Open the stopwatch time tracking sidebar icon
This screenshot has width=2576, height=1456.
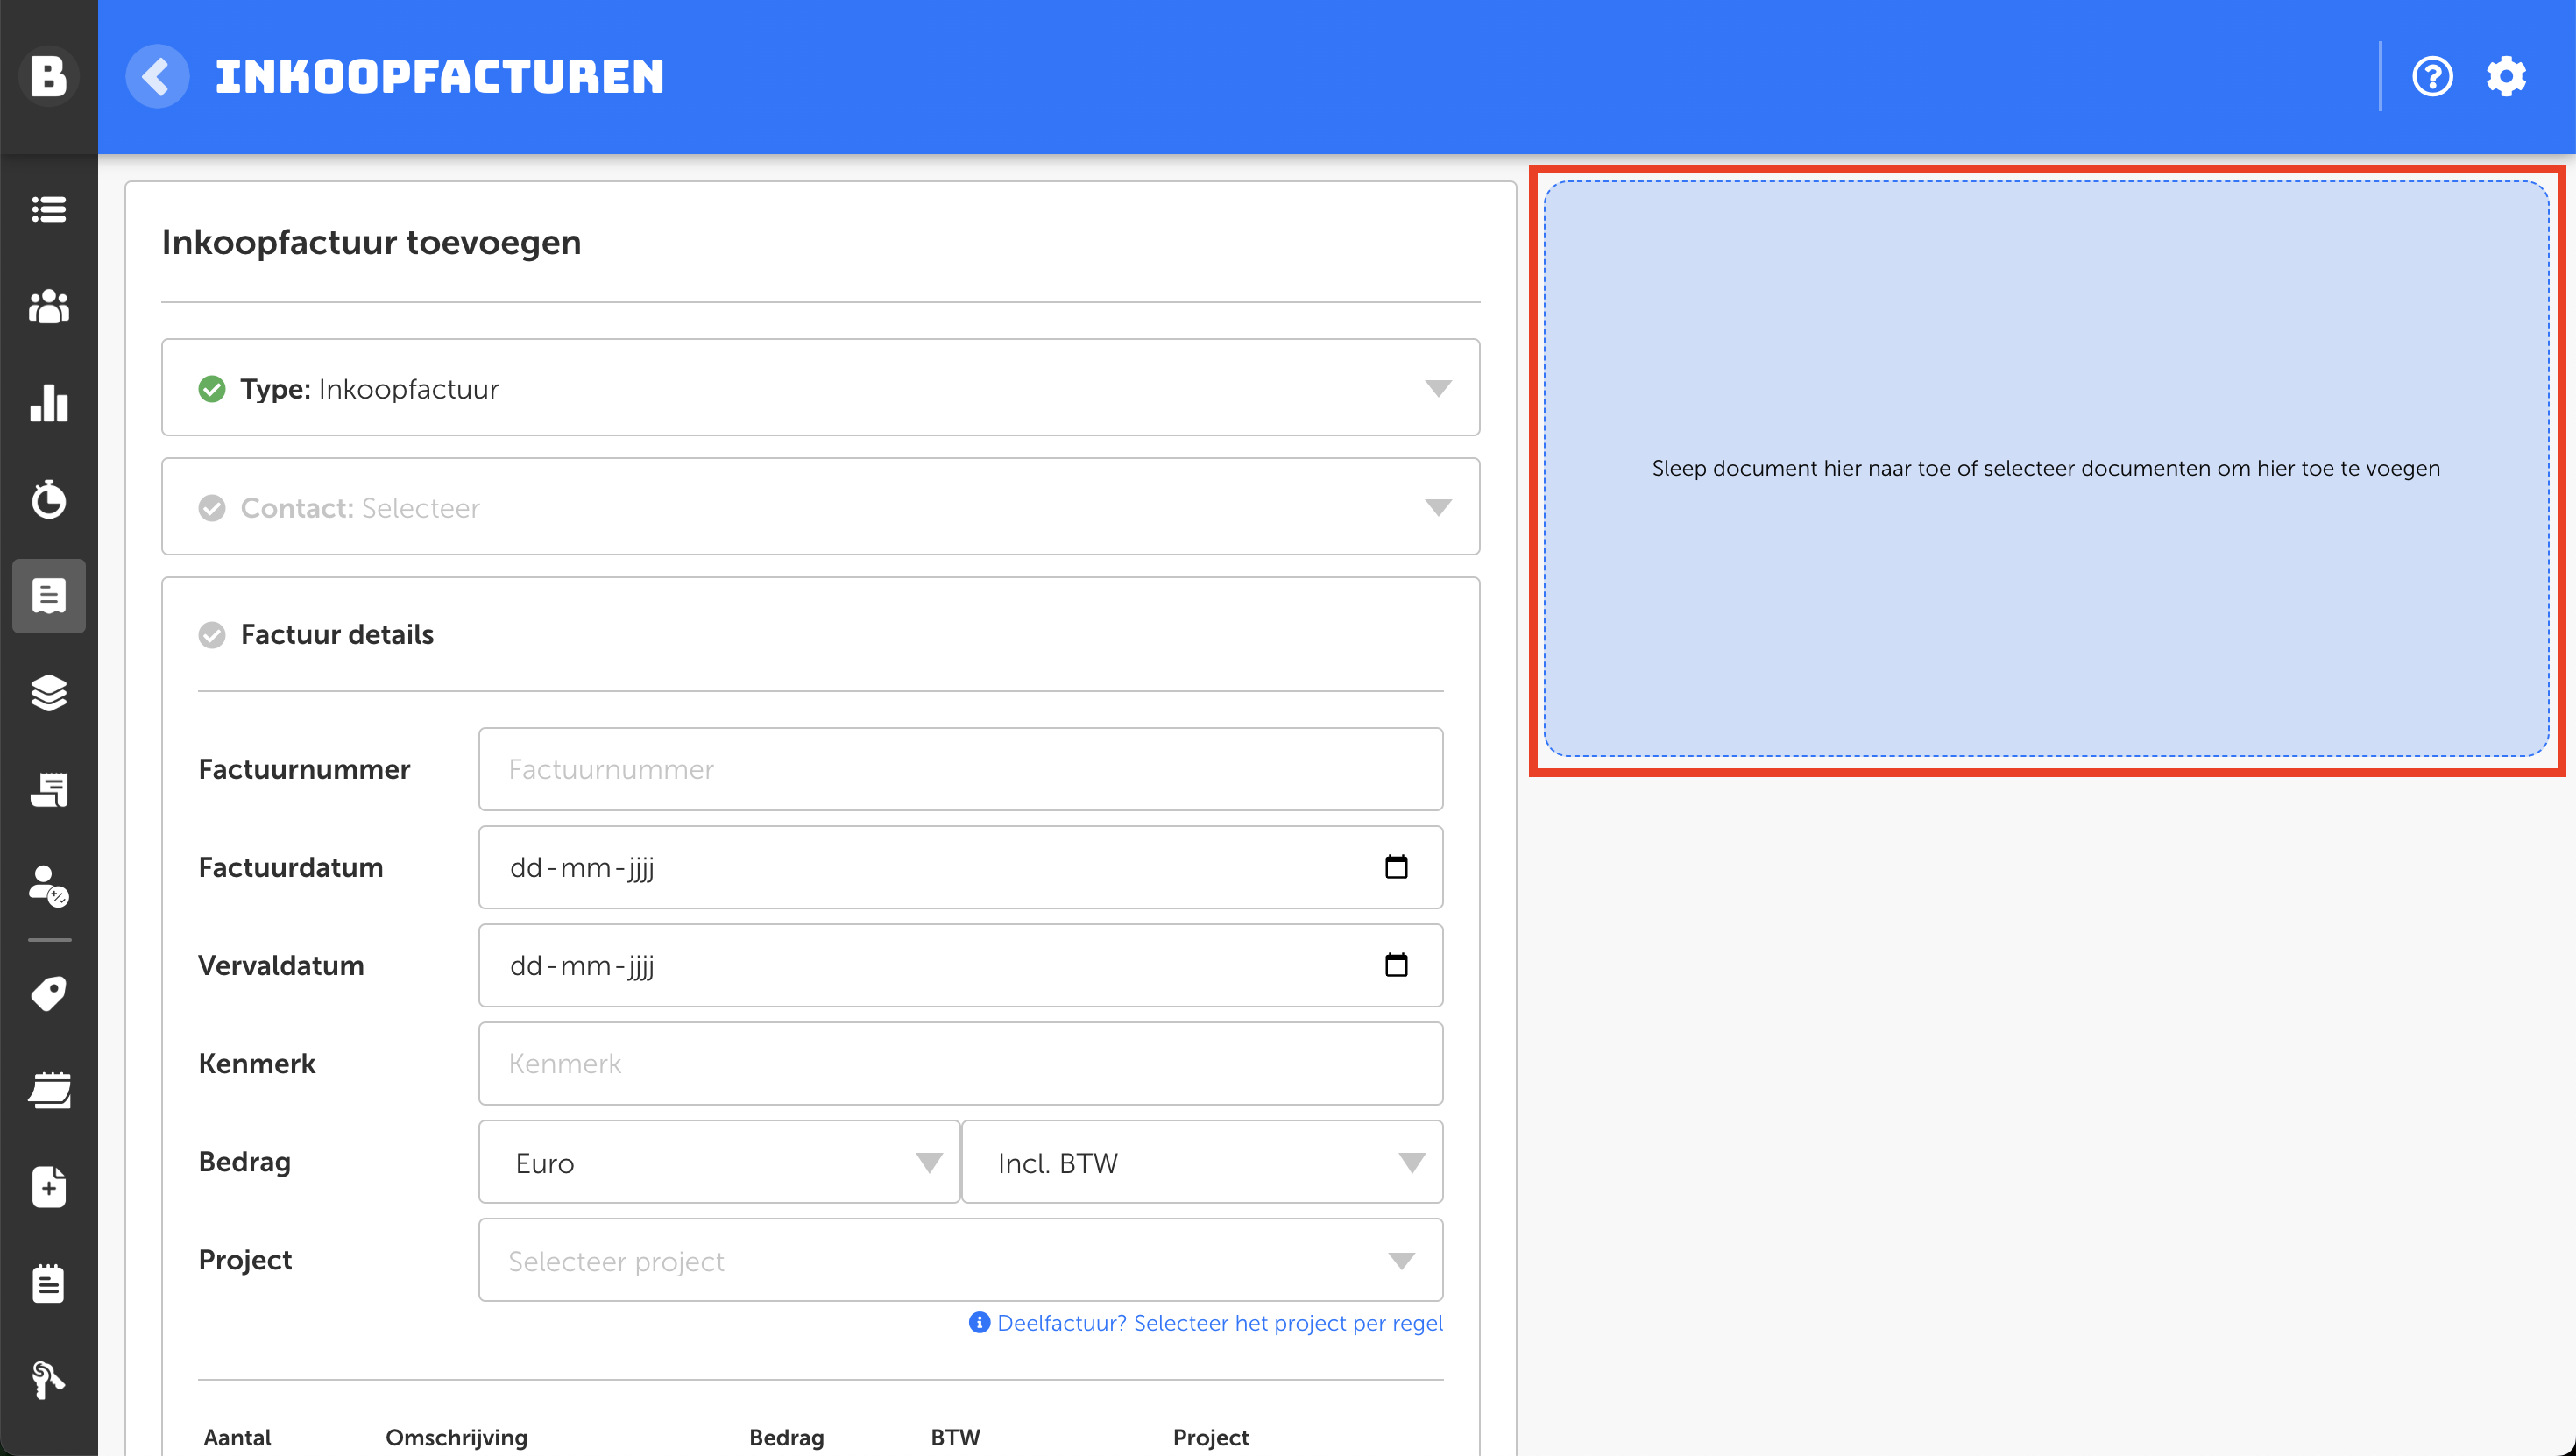48,499
